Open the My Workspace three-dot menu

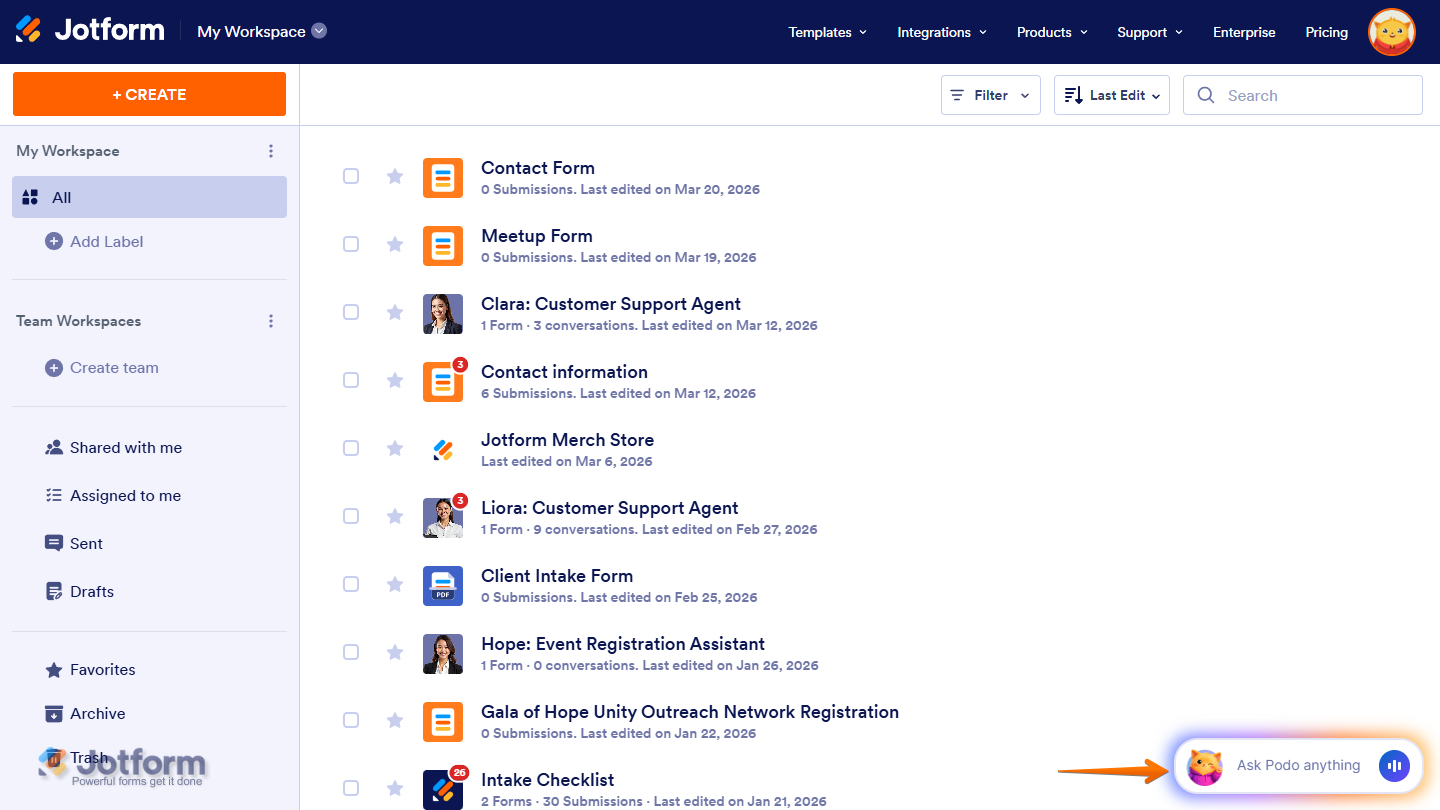pos(271,150)
